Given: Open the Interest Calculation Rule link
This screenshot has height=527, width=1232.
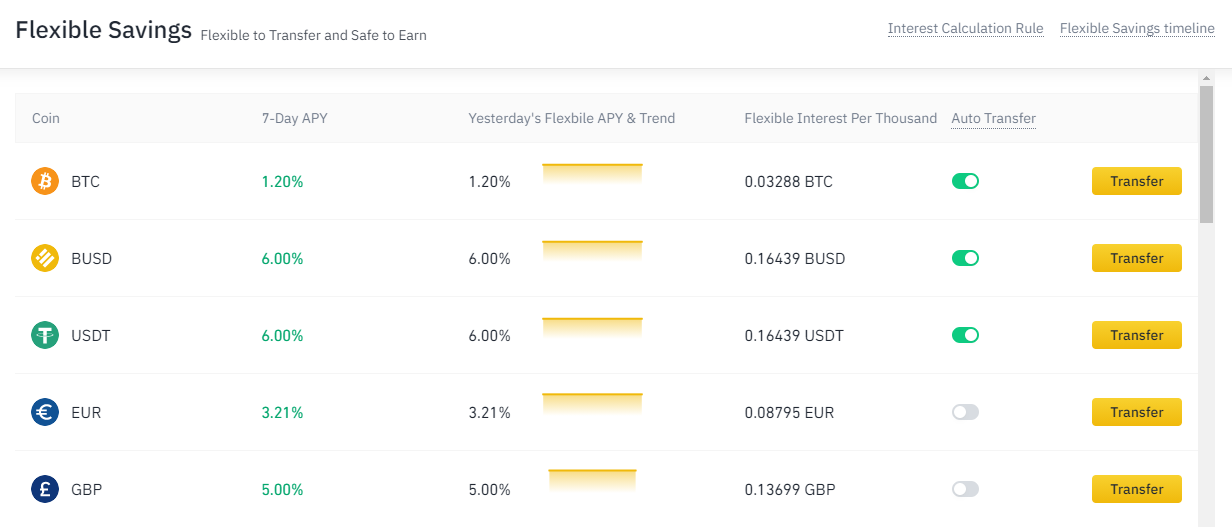Looking at the screenshot, I should pyautogui.click(x=965, y=28).
